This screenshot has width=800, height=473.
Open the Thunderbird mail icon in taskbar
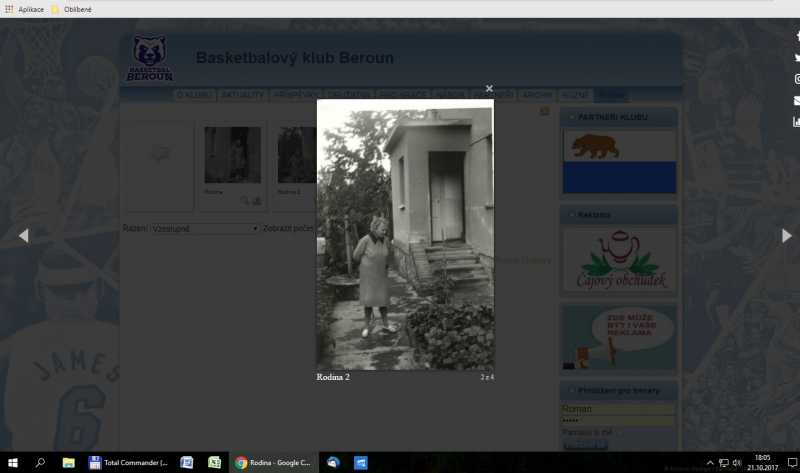pyautogui.click(x=333, y=463)
